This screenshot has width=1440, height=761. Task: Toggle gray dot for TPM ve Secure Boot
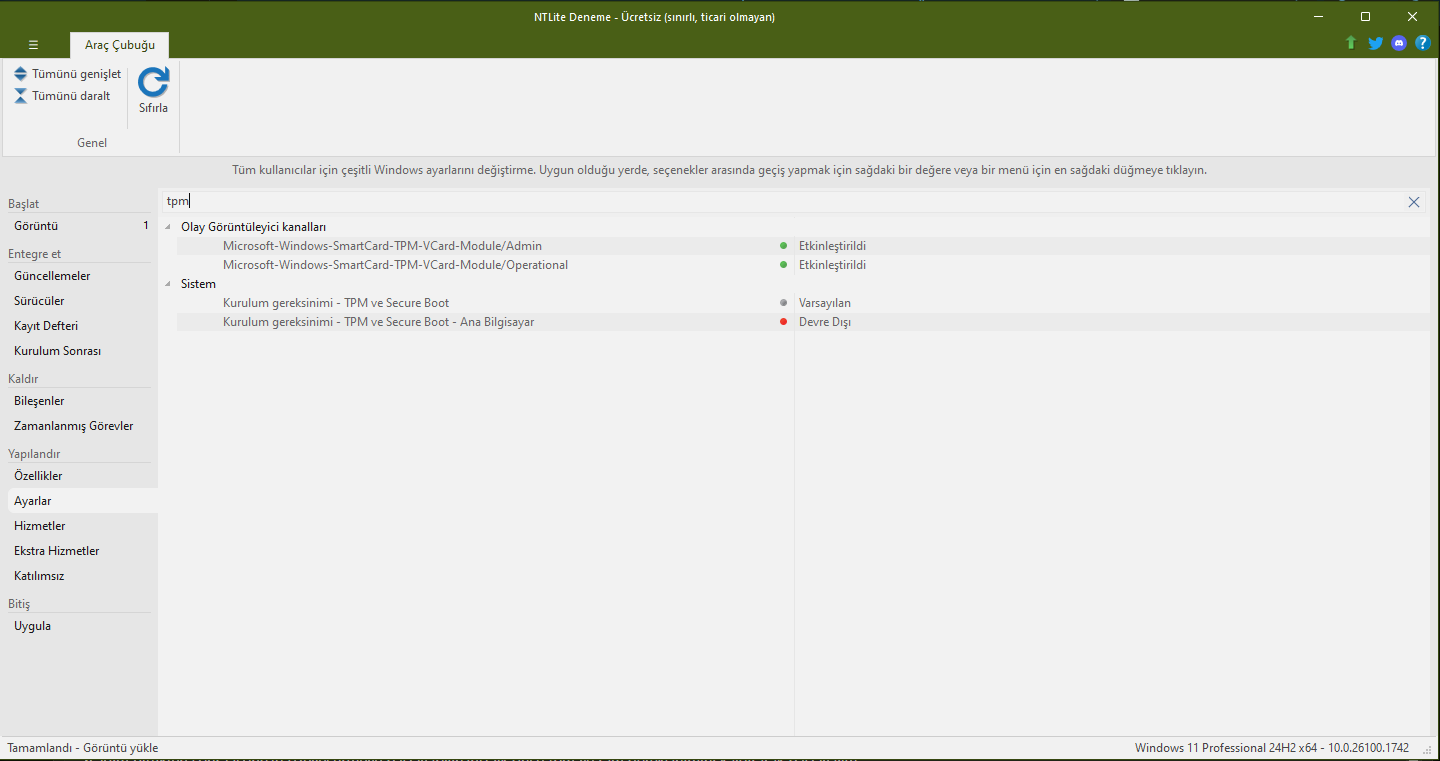click(x=783, y=303)
